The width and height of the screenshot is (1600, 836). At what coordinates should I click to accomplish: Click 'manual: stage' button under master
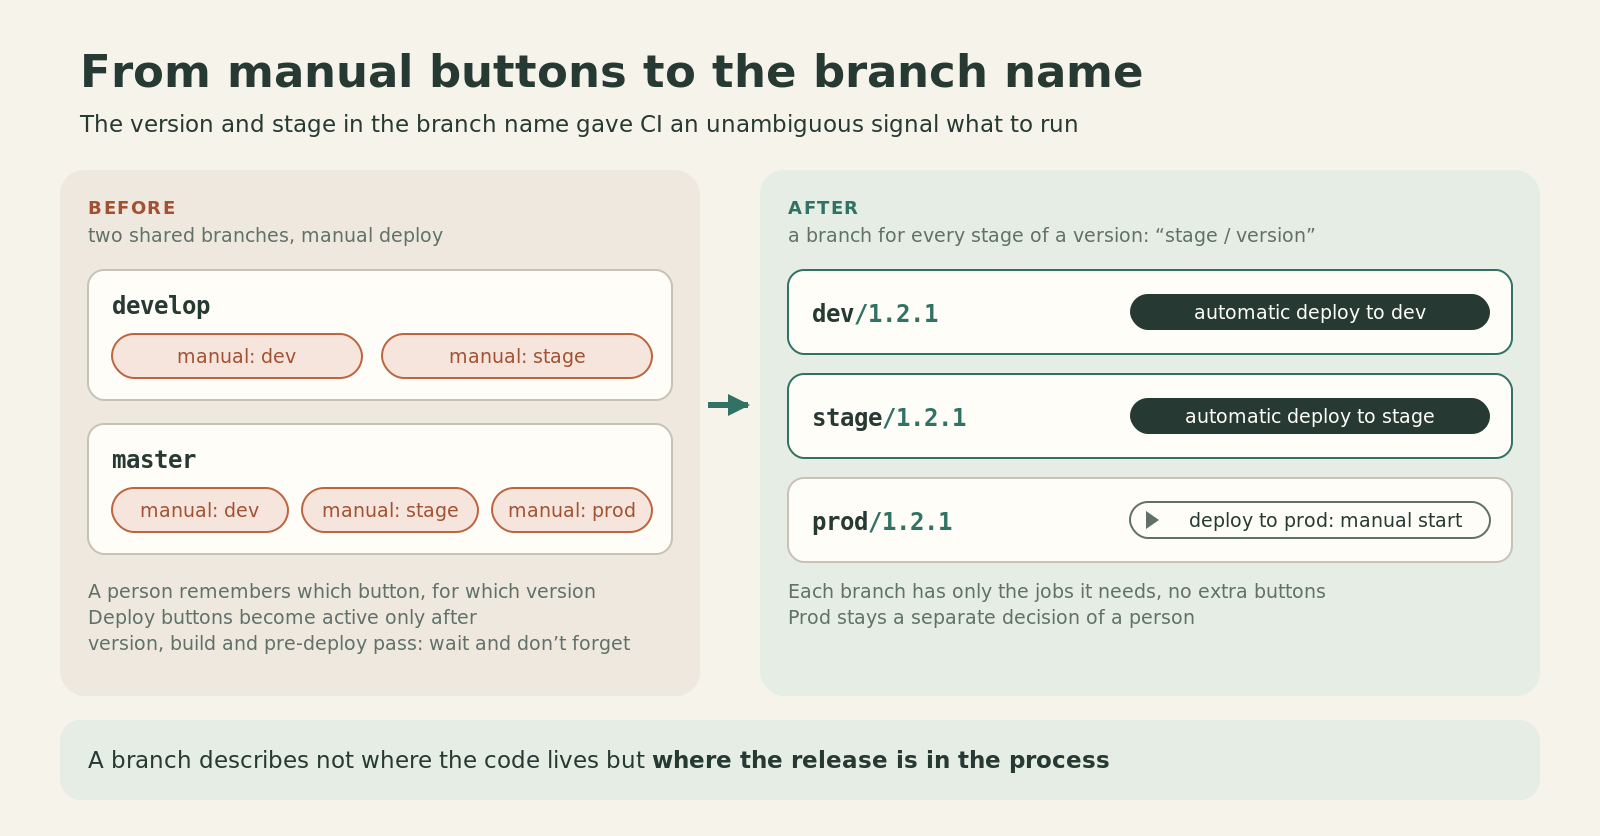point(390,510)
